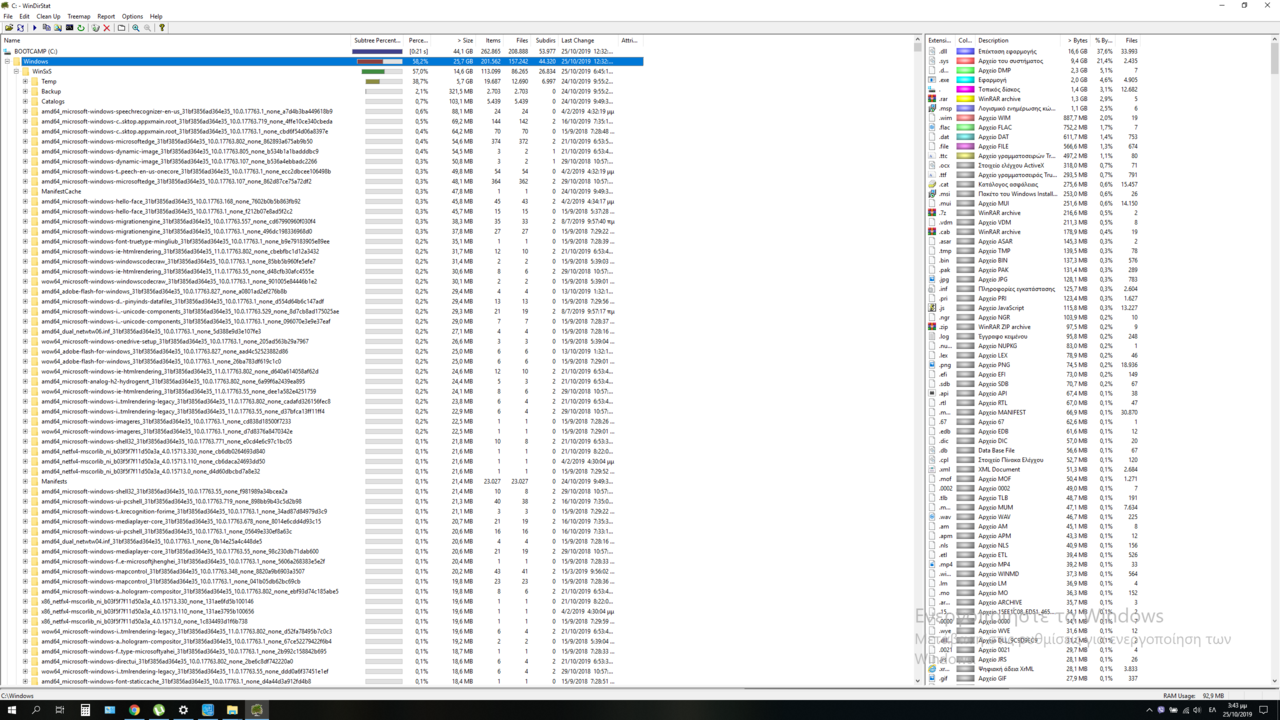Collapse the WinSxS folder node

pos(16,71)
